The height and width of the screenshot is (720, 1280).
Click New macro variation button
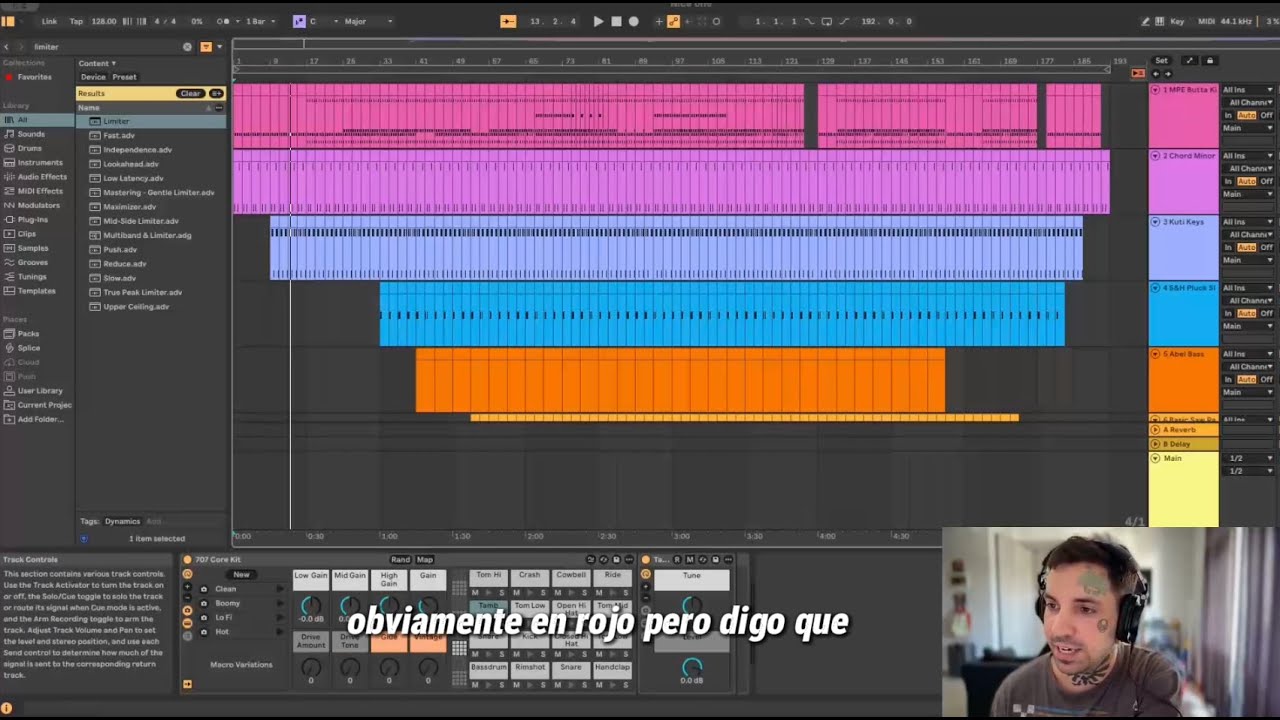tap(241, 575)
